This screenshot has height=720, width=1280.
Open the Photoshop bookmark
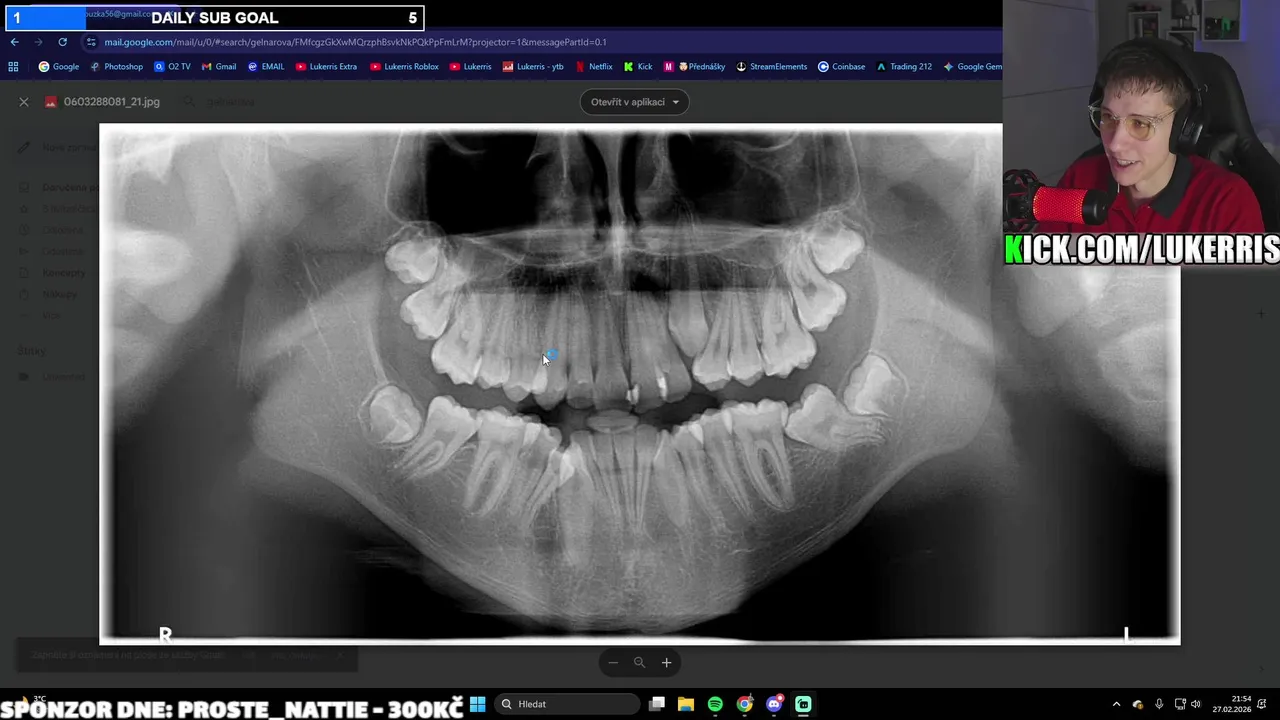[116, 67]
